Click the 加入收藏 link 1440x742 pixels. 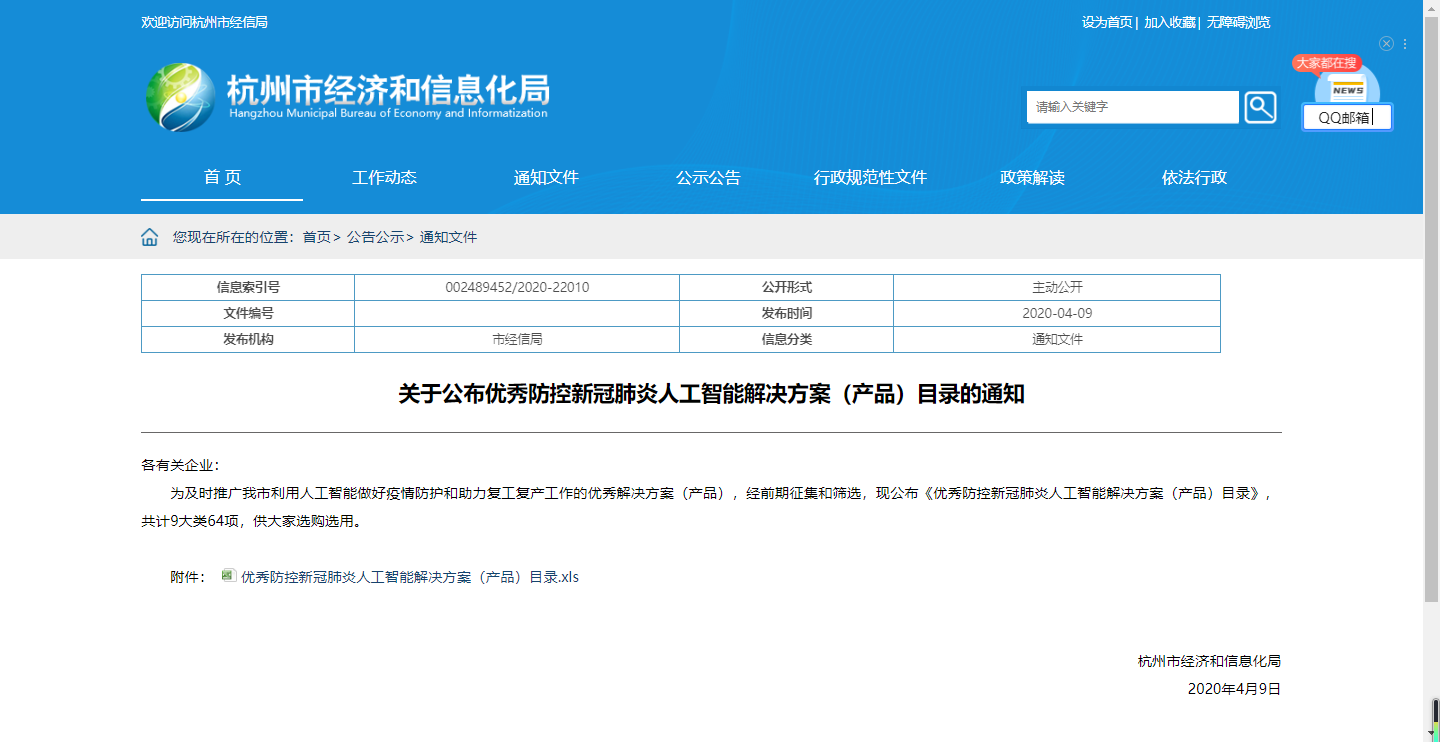tap(1169, 22)
